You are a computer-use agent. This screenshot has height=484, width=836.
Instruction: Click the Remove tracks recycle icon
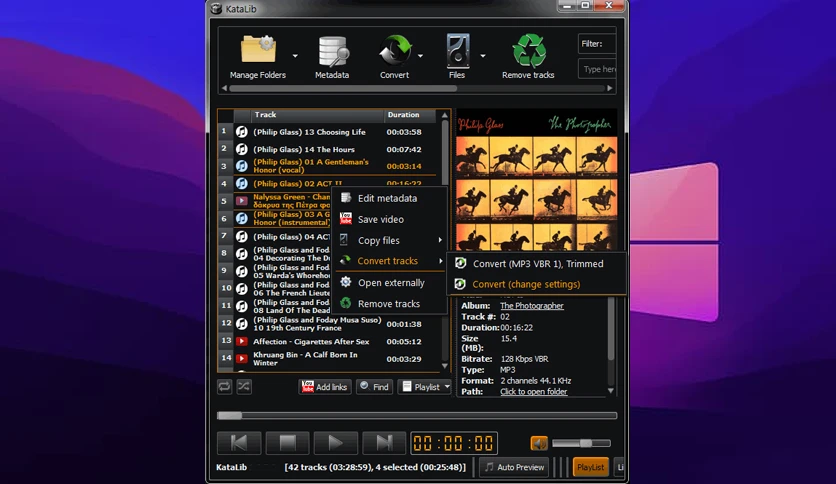[528, 57]
